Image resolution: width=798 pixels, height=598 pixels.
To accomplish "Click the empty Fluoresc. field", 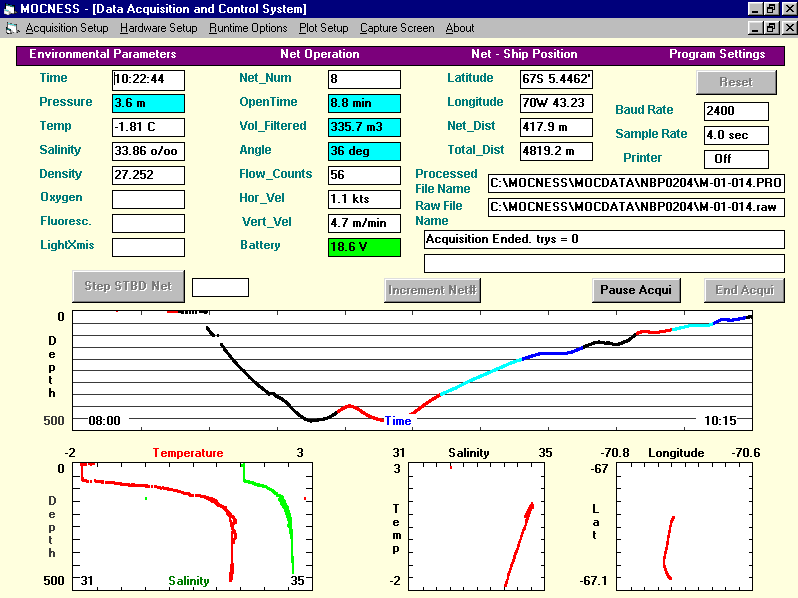I will point(148,223).
